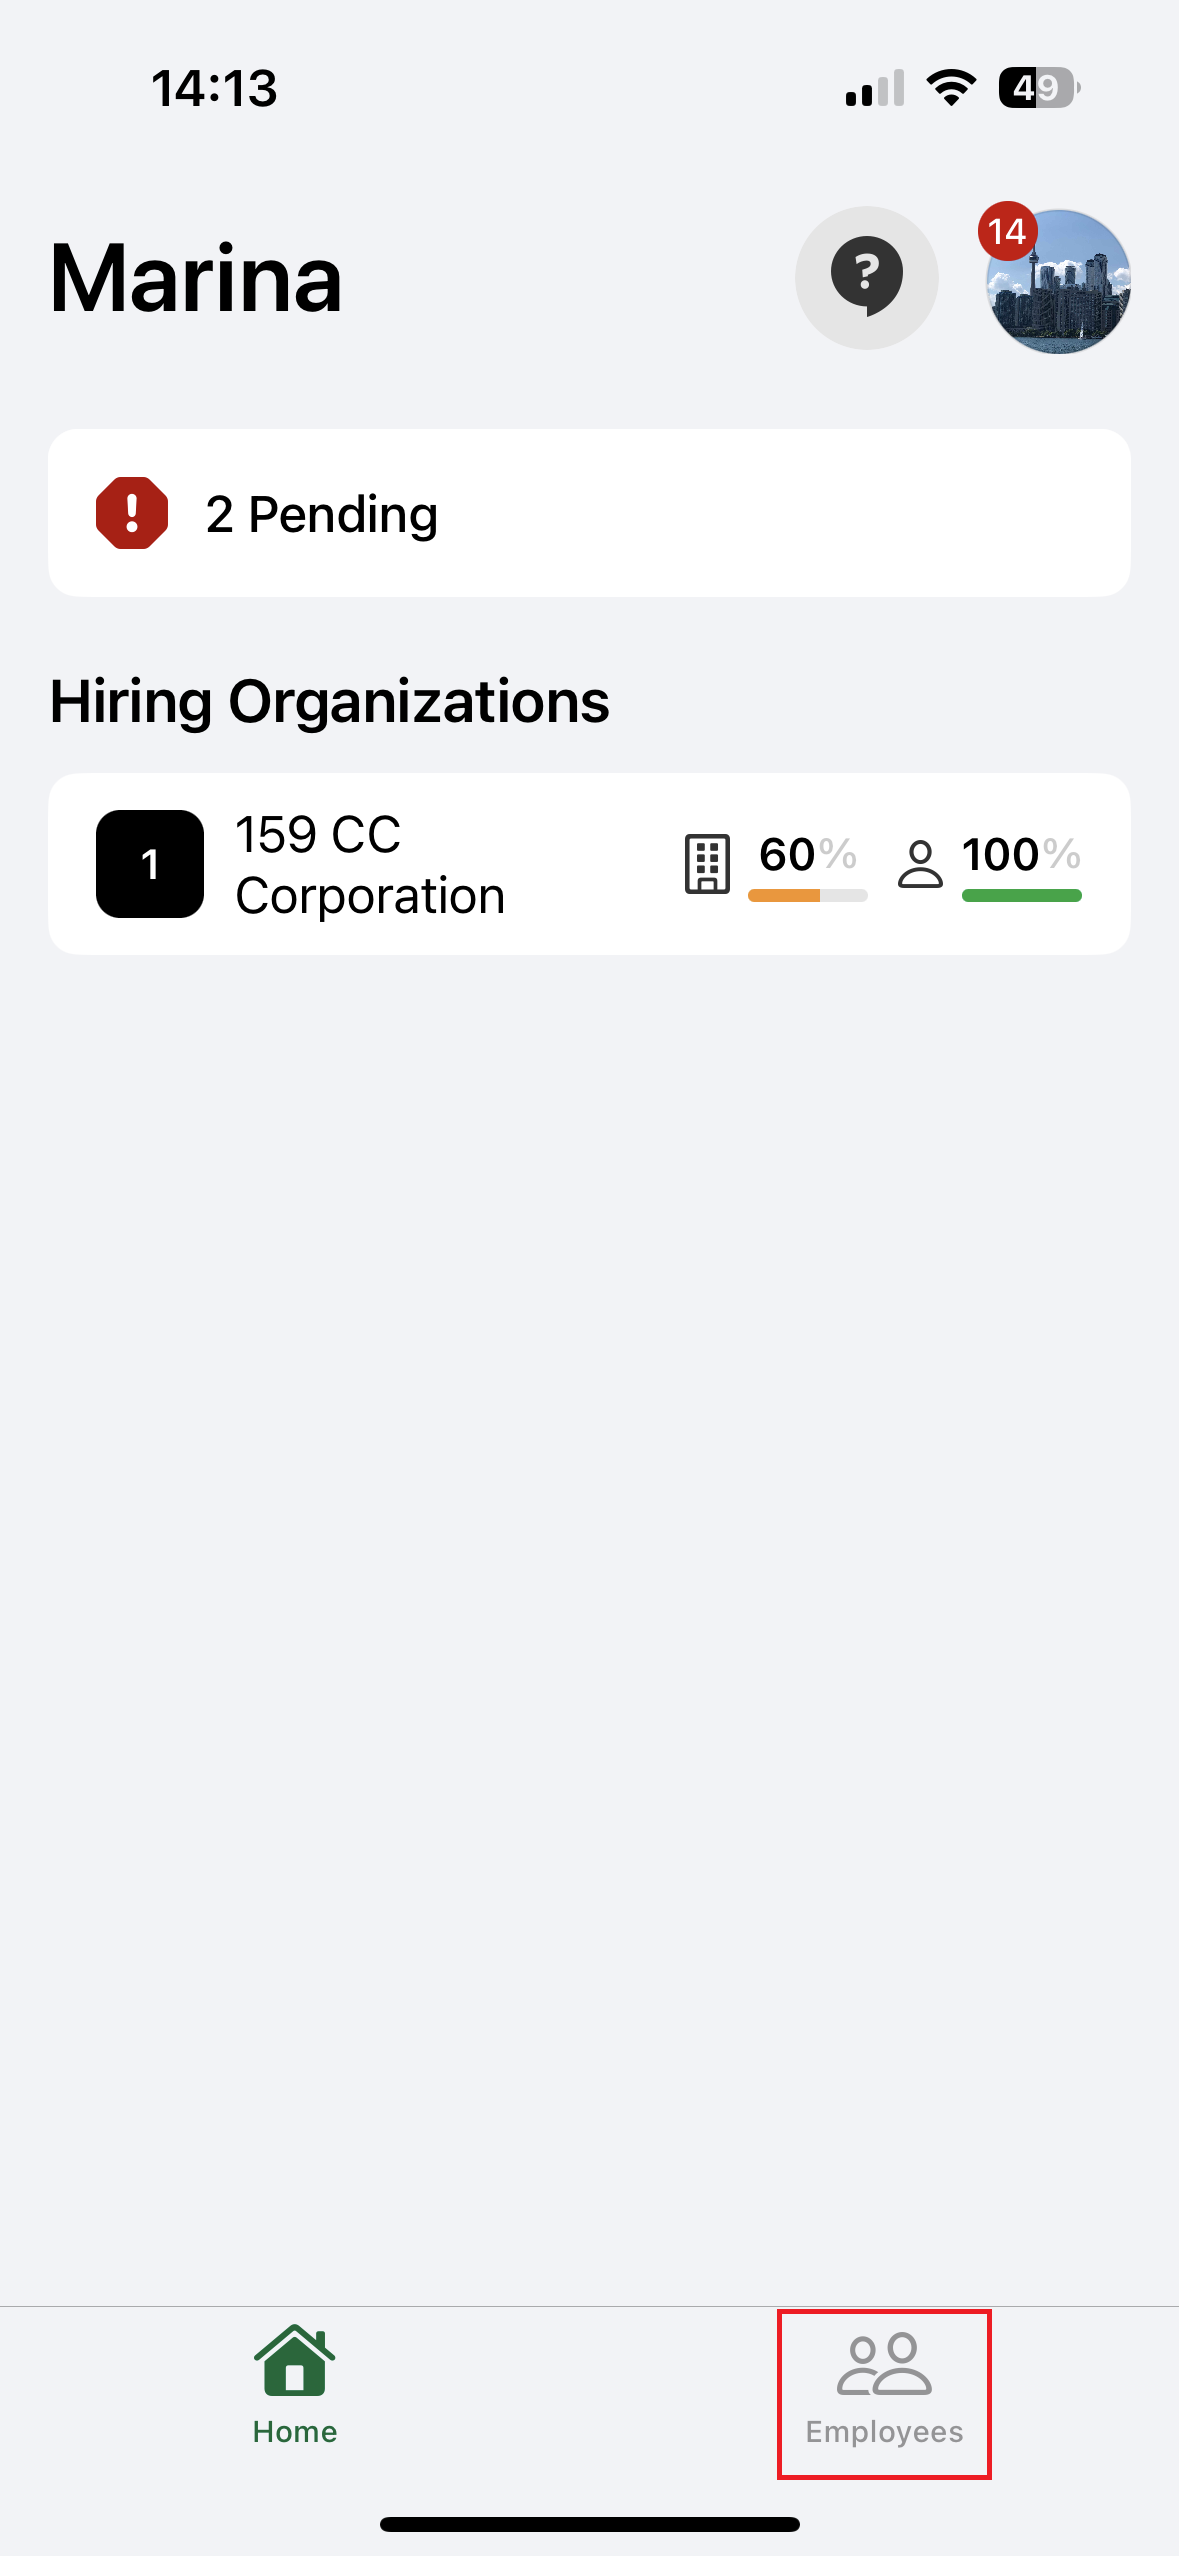The height and width of the screenshot is (2556, 1179).
Task: Tap the Hiring Organizations heading
Action: (x=329, y=701)
